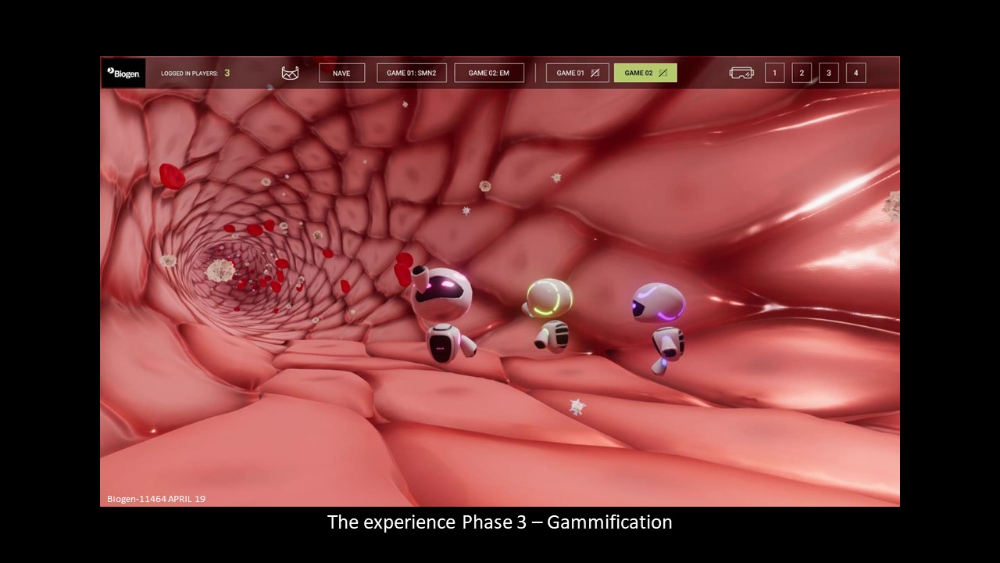Viewport: 1000px width, 563px height.
Task: Toggle the highlighted GAME 02 switch
Action: pyautogui.click(x=645, y=73)
